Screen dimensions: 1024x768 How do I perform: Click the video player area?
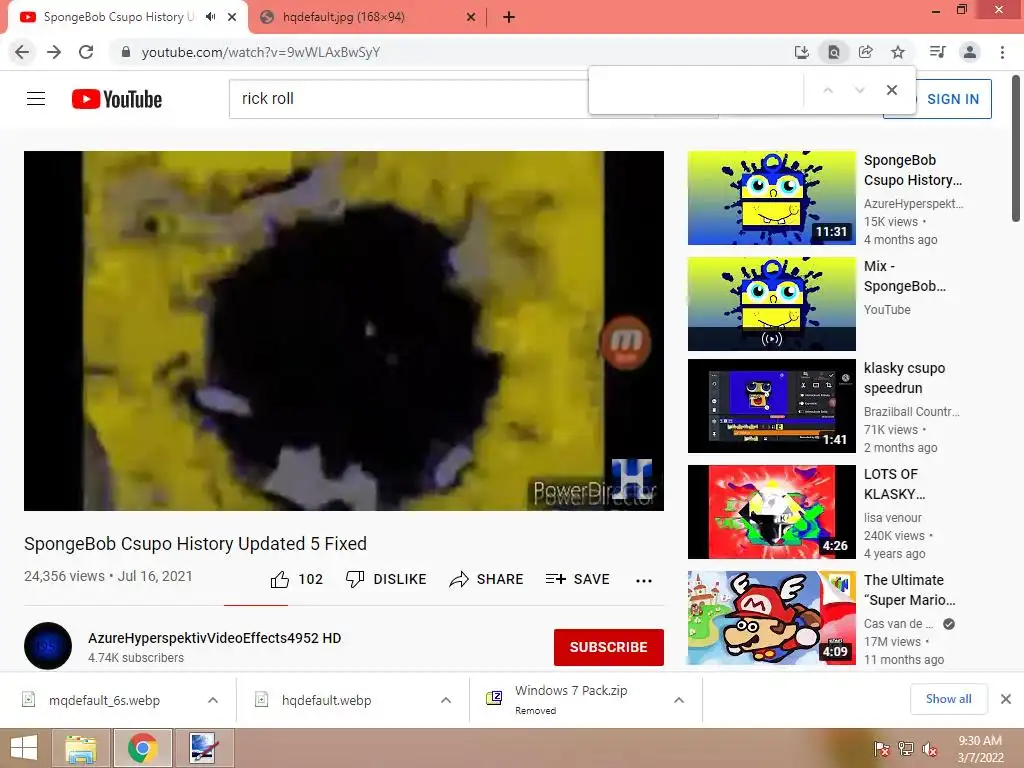click(344, 330)
